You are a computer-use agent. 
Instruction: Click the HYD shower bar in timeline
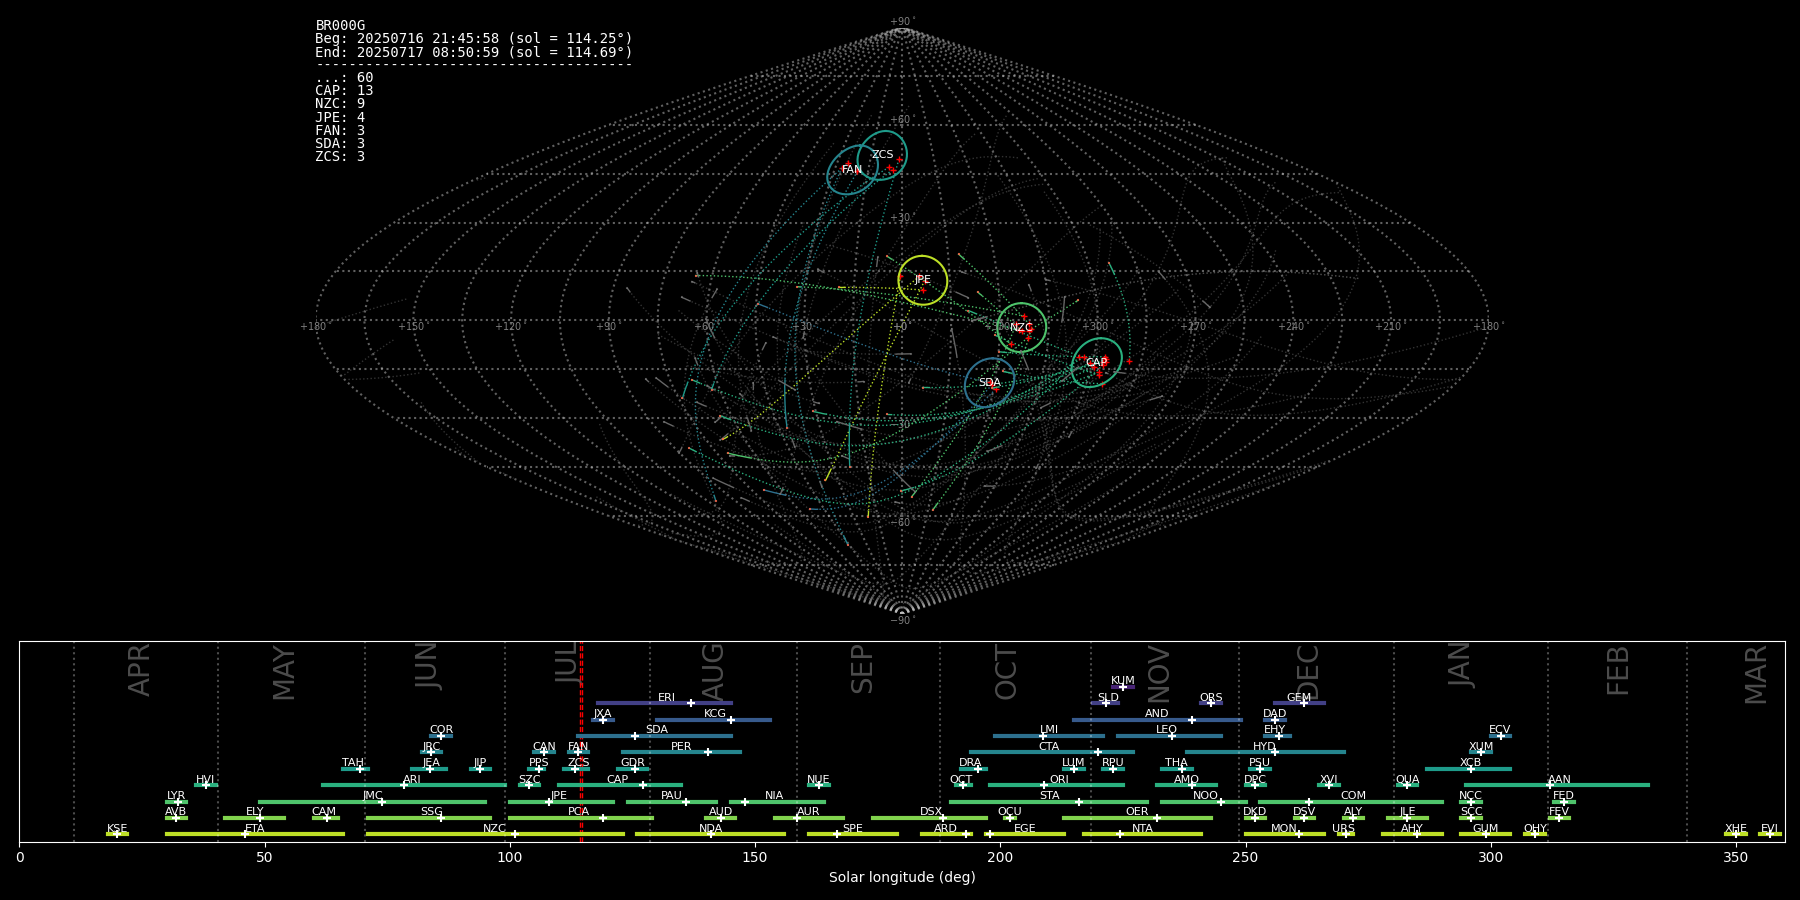[x=1265, y=752]
